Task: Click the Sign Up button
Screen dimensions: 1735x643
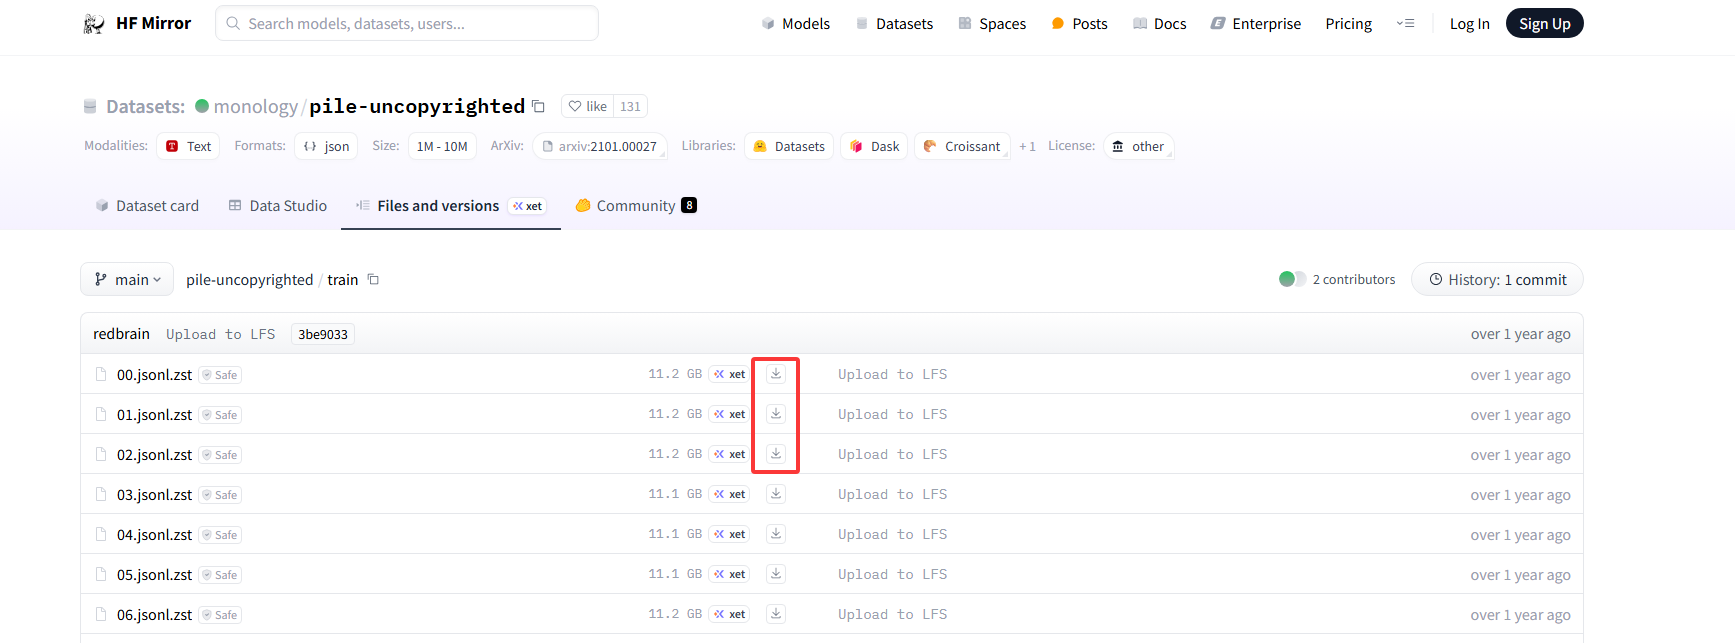Action: pos(1544,23)
